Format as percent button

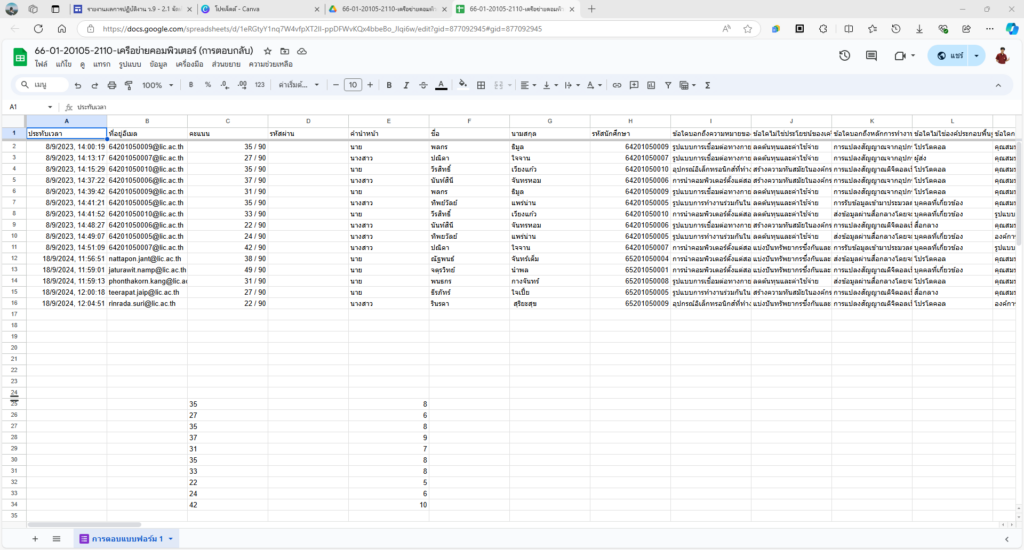[x=208, y=85]
